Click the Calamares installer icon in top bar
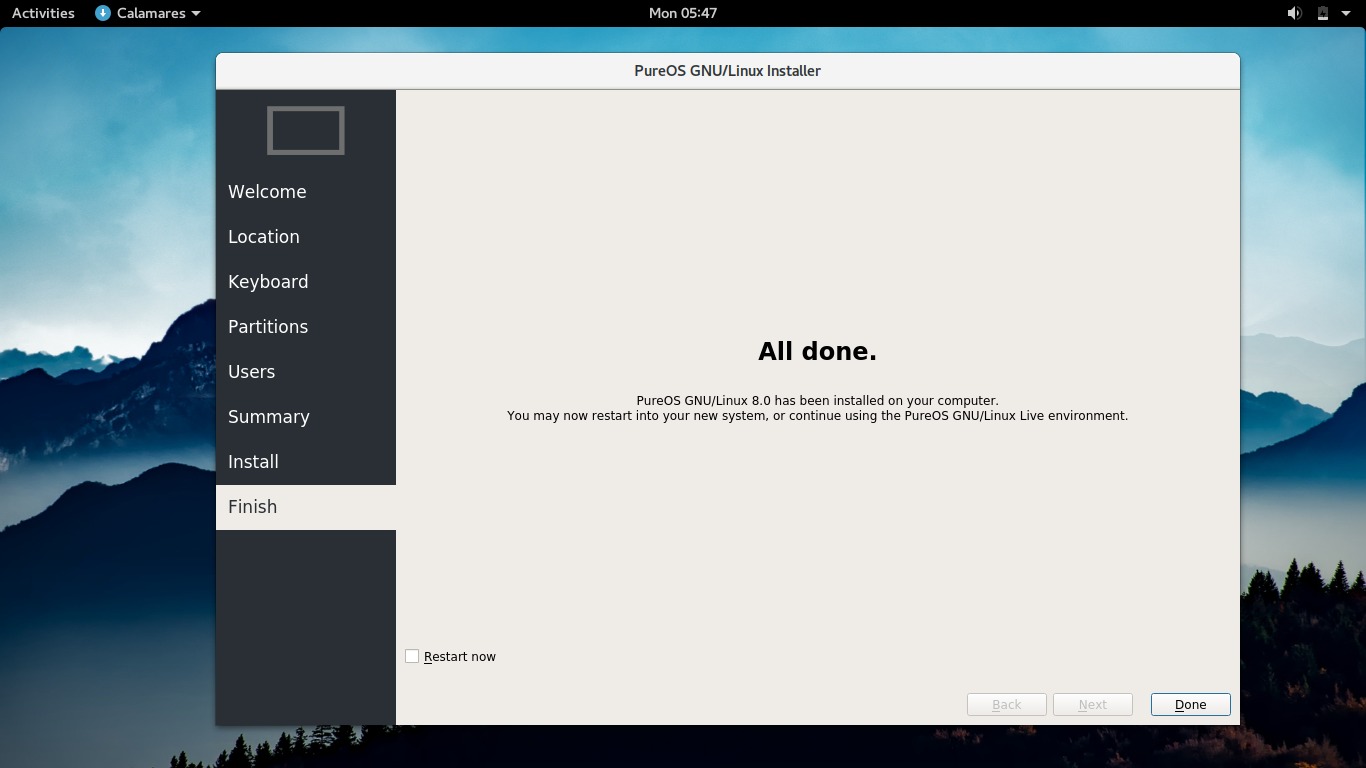The width and height of the screenshot is (1366, 768). click(x=100, y=13)
